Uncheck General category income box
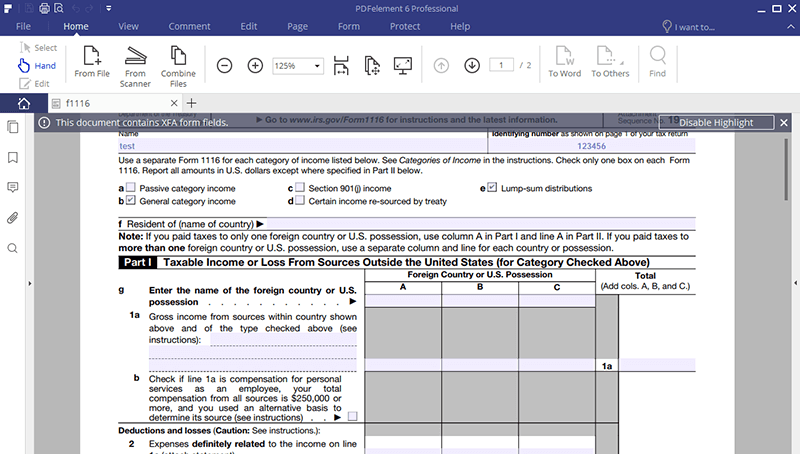This screenshot has height=454, width=800. click(131, 200)
